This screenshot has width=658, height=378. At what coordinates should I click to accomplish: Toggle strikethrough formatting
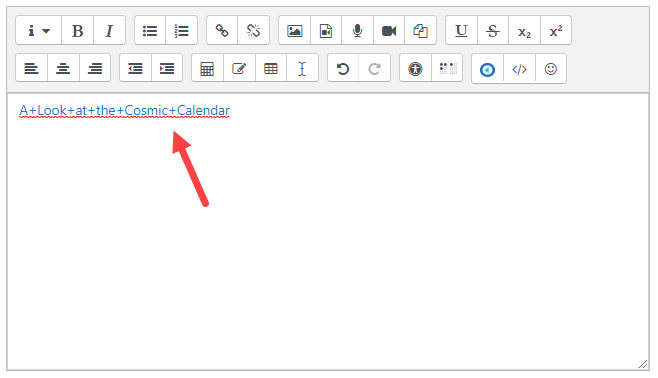point(493,31)
